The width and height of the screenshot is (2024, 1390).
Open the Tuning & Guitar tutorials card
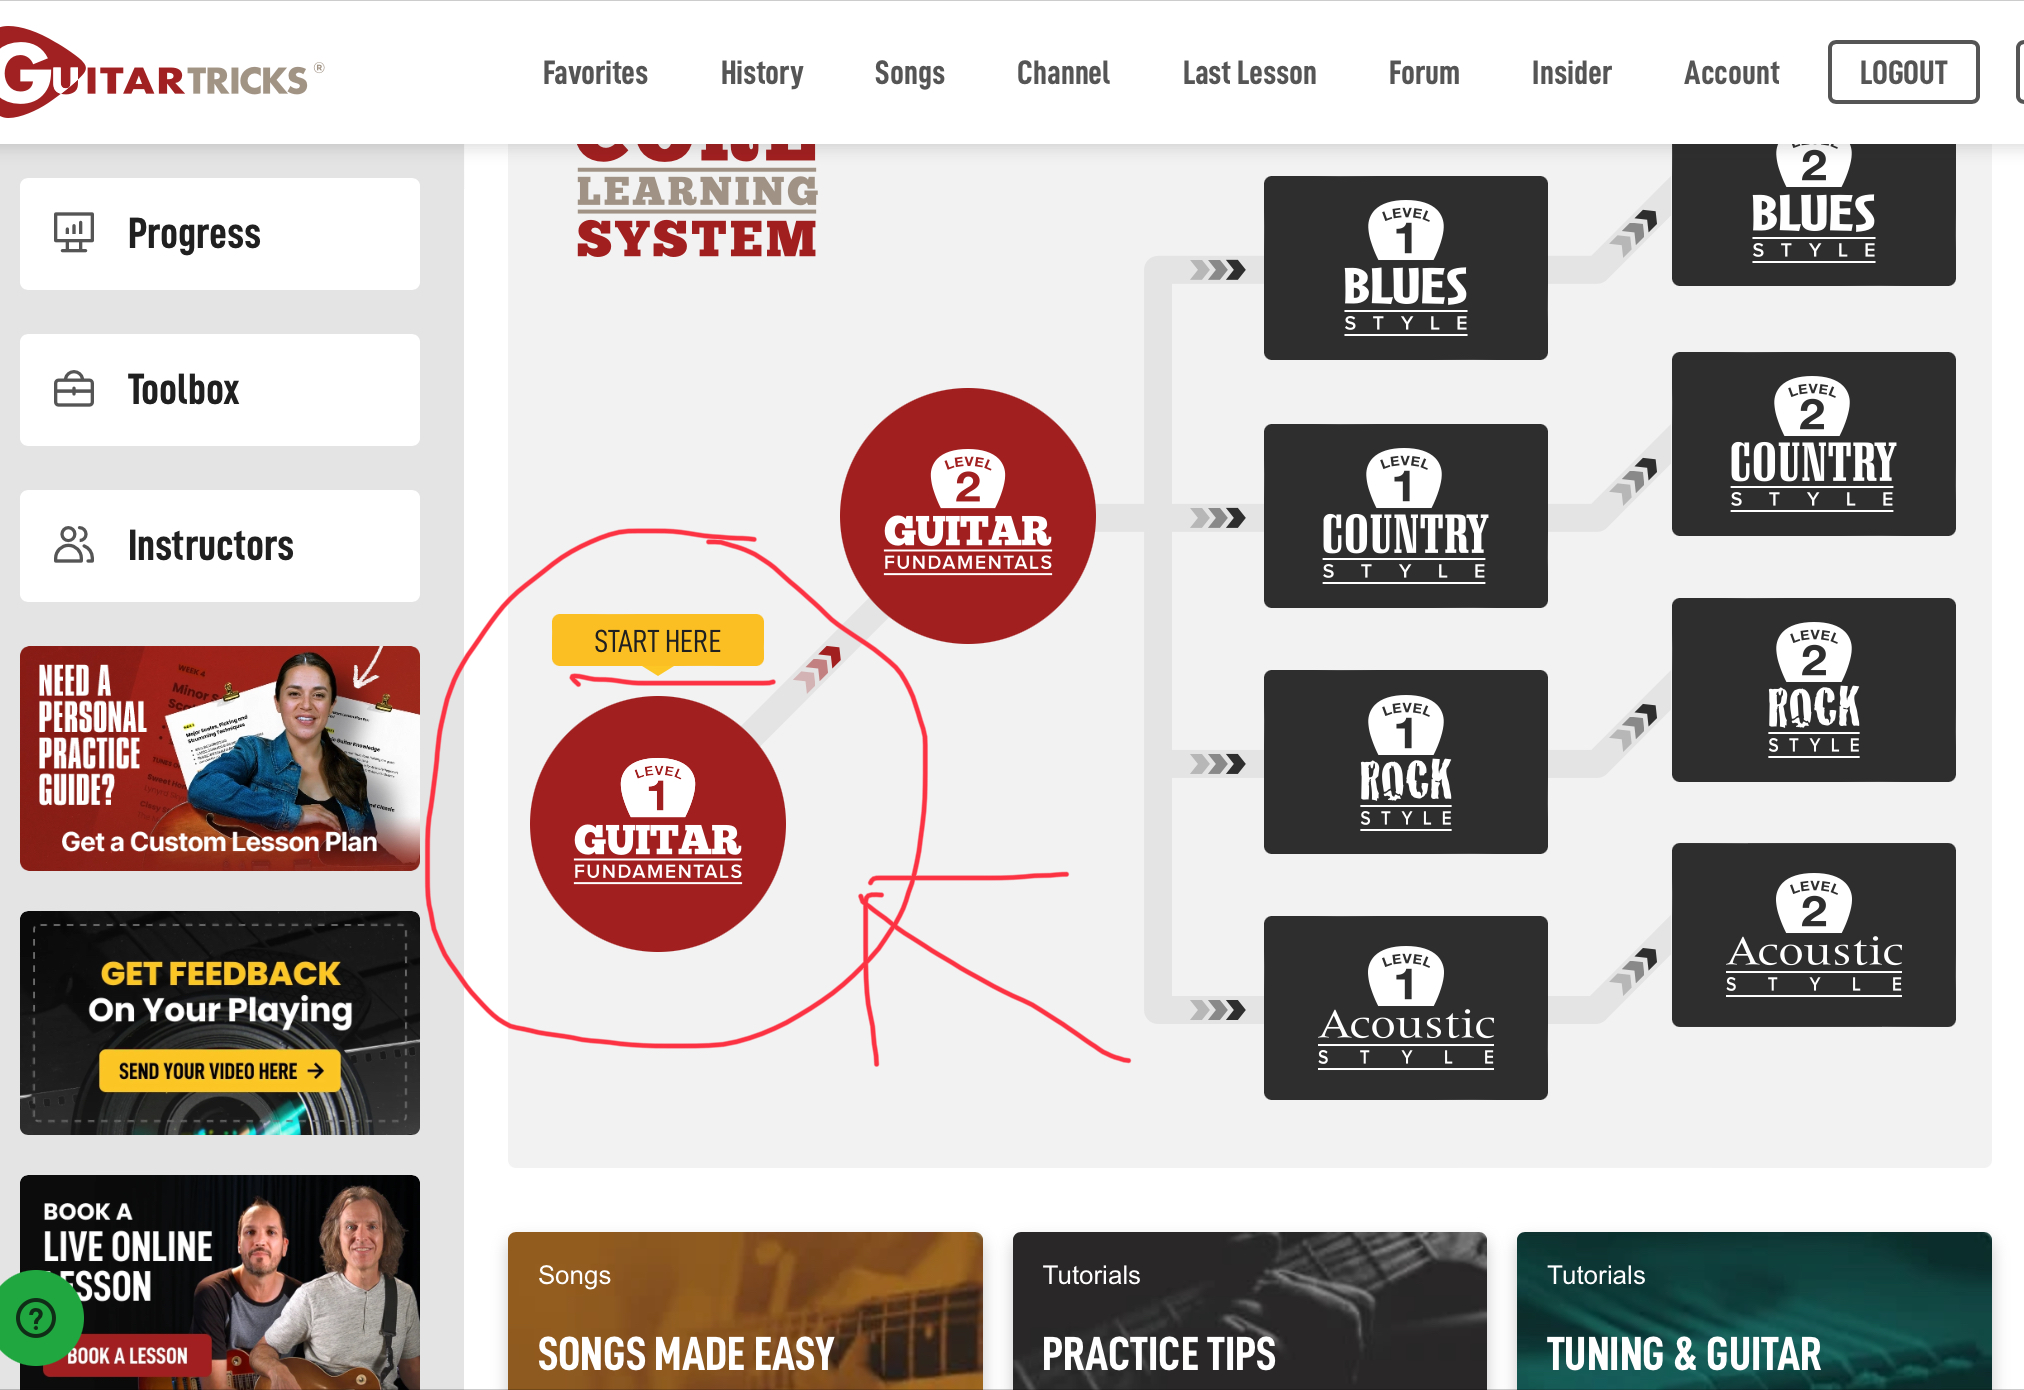(1754, 1311)
